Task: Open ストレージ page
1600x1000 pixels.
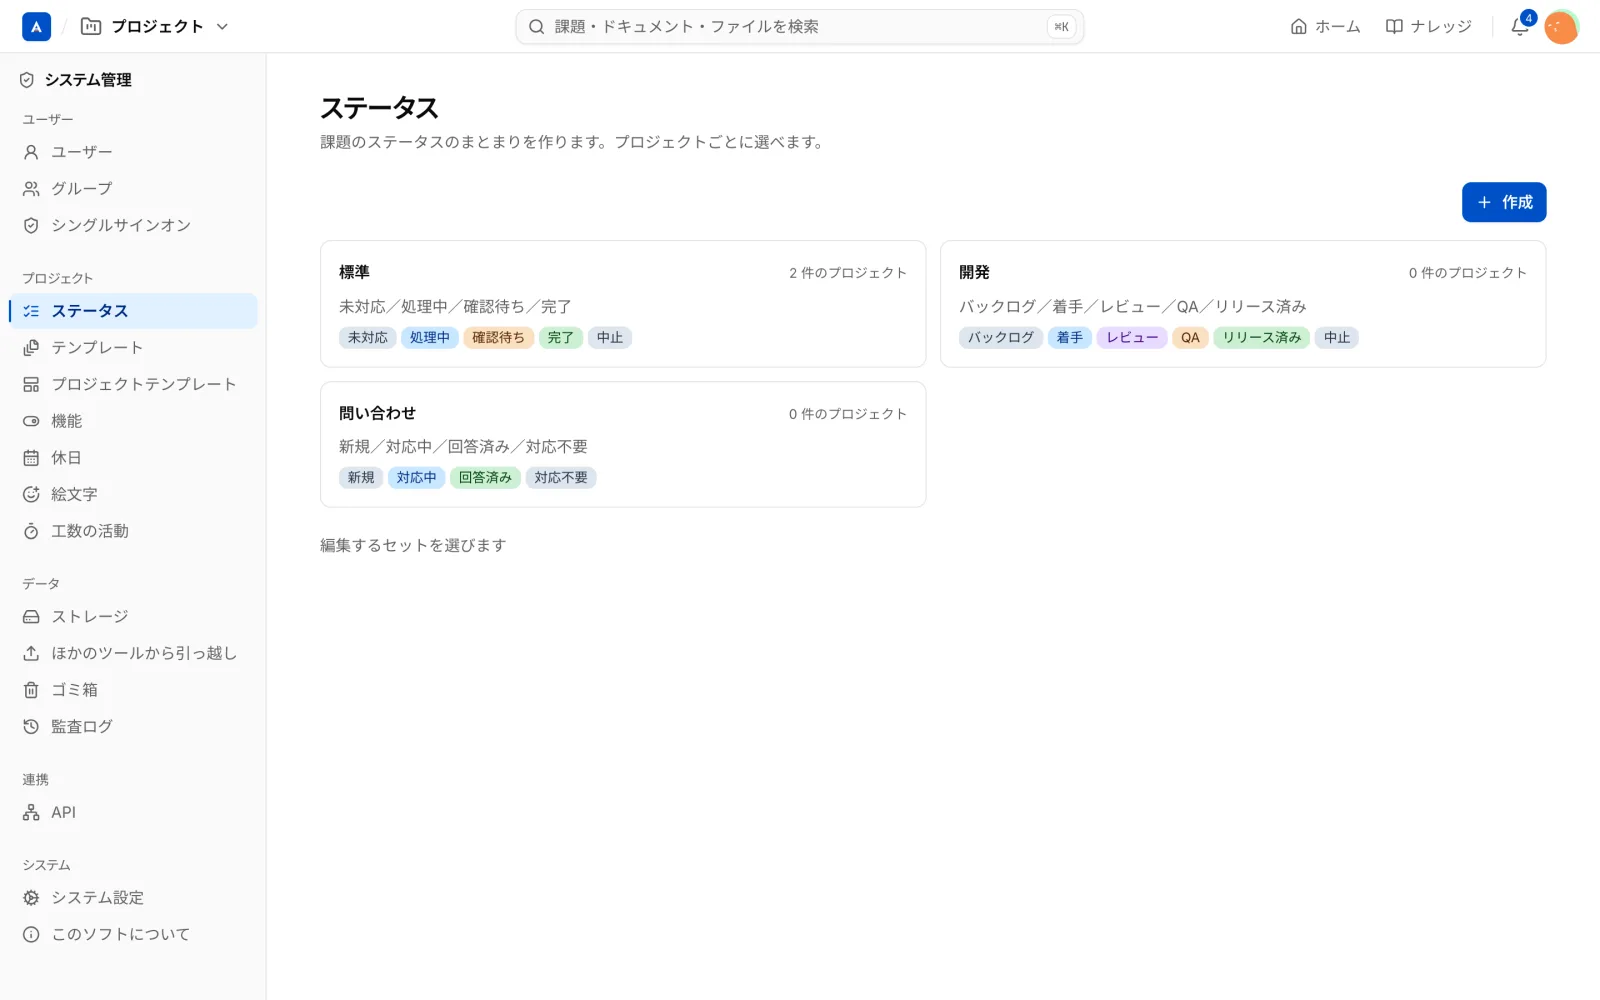Action: [133, 617]
